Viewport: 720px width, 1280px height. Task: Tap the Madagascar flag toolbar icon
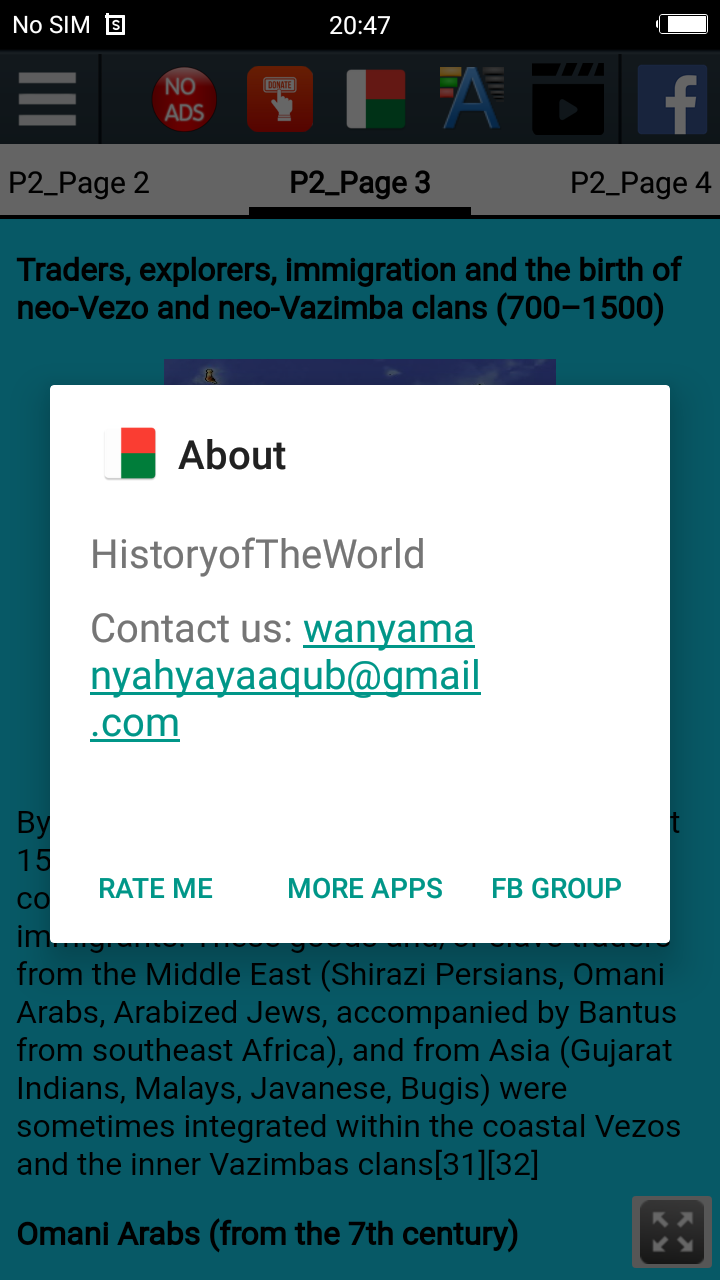376,99
